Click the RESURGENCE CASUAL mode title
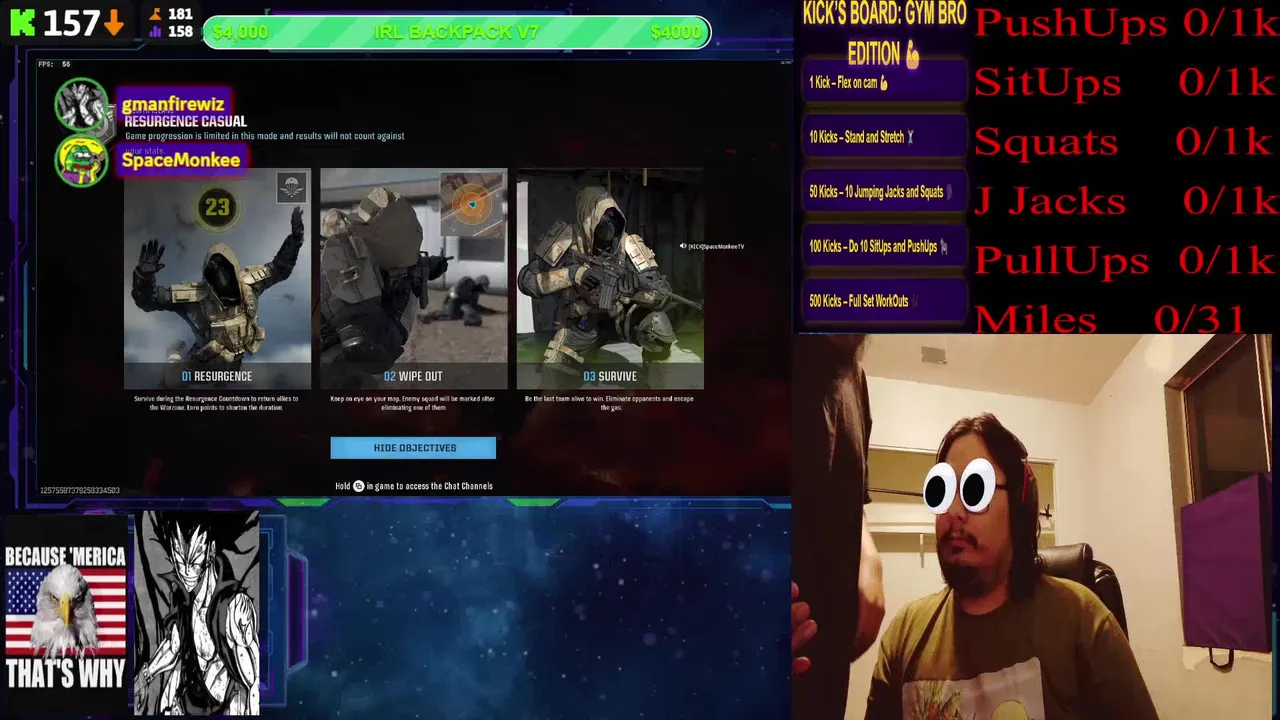The width and height of the screenshot is (1280, 720). tap(185, 121)
